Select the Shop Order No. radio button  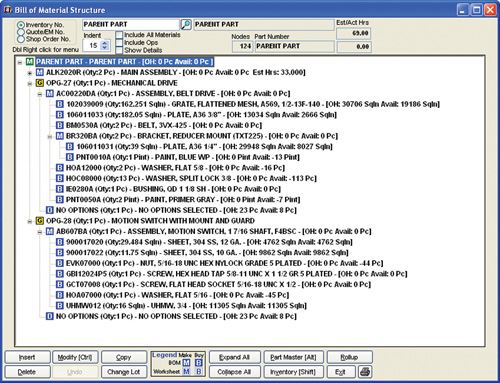pyautogui.click(x=21, y=39)
